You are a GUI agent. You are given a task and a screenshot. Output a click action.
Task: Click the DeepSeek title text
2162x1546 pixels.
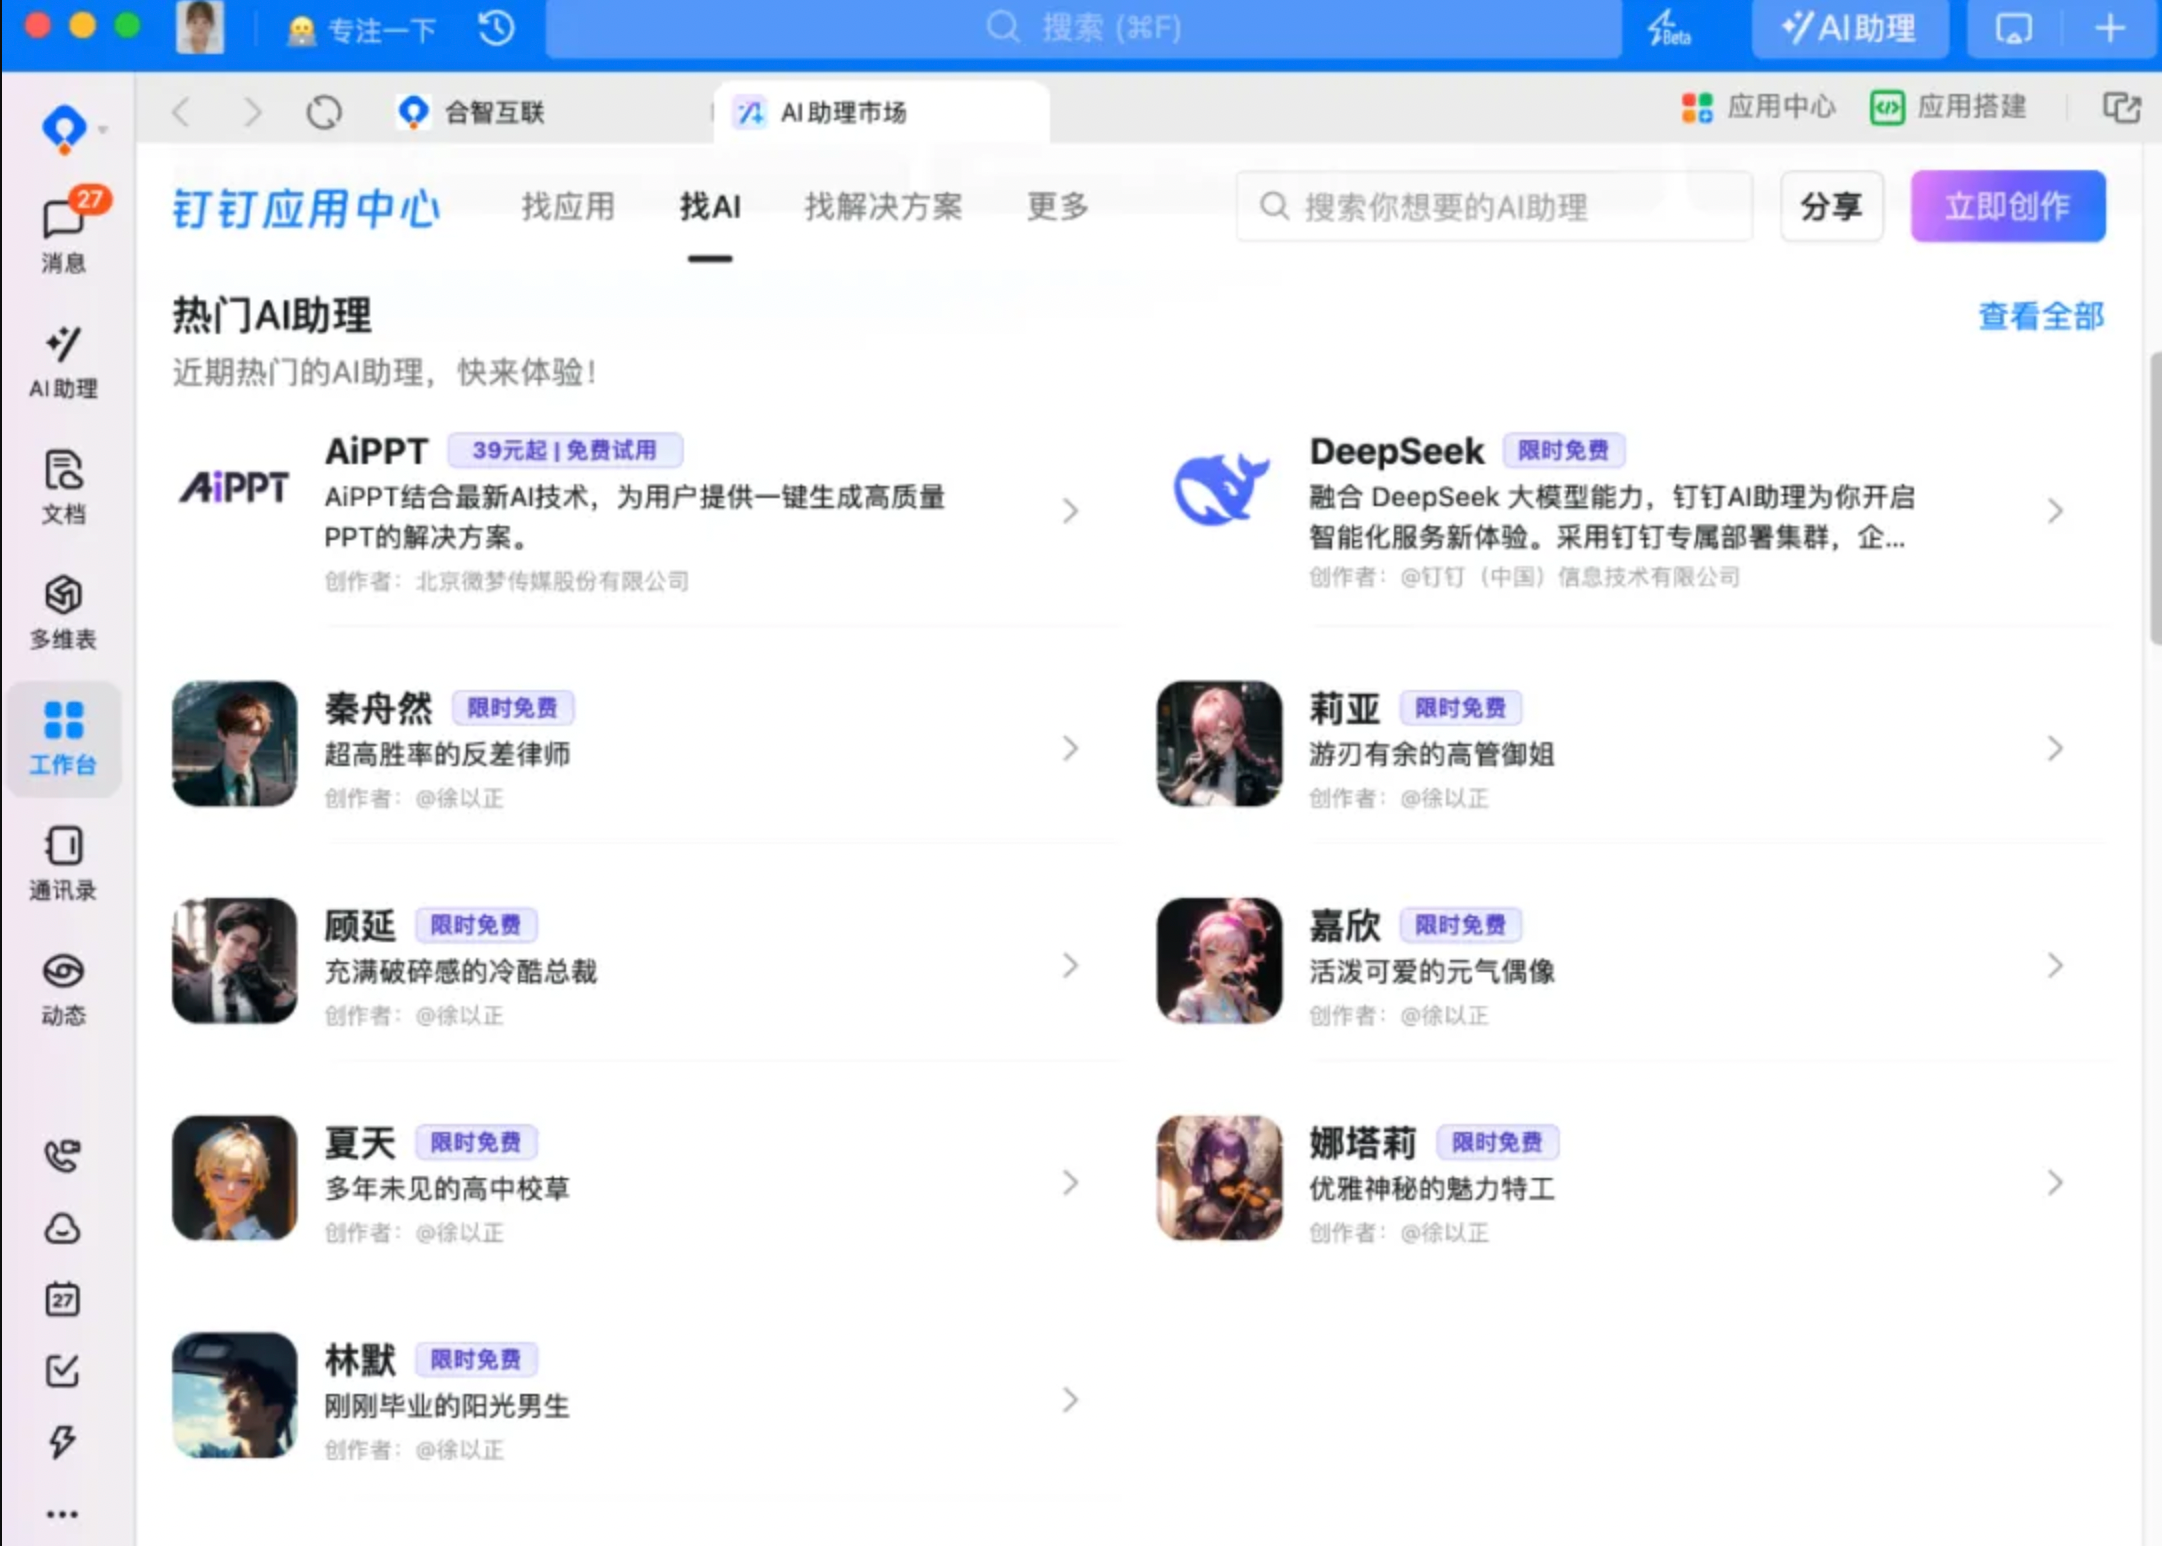pyautogui.click(x=1397, y=451)
